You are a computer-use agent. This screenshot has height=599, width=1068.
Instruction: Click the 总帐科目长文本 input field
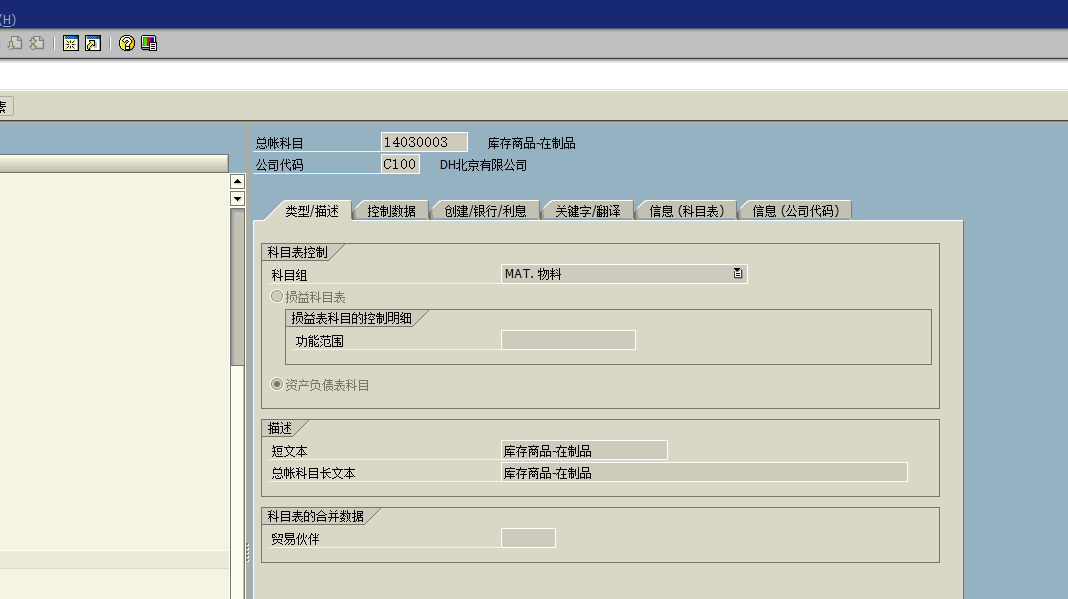point(704,472)
